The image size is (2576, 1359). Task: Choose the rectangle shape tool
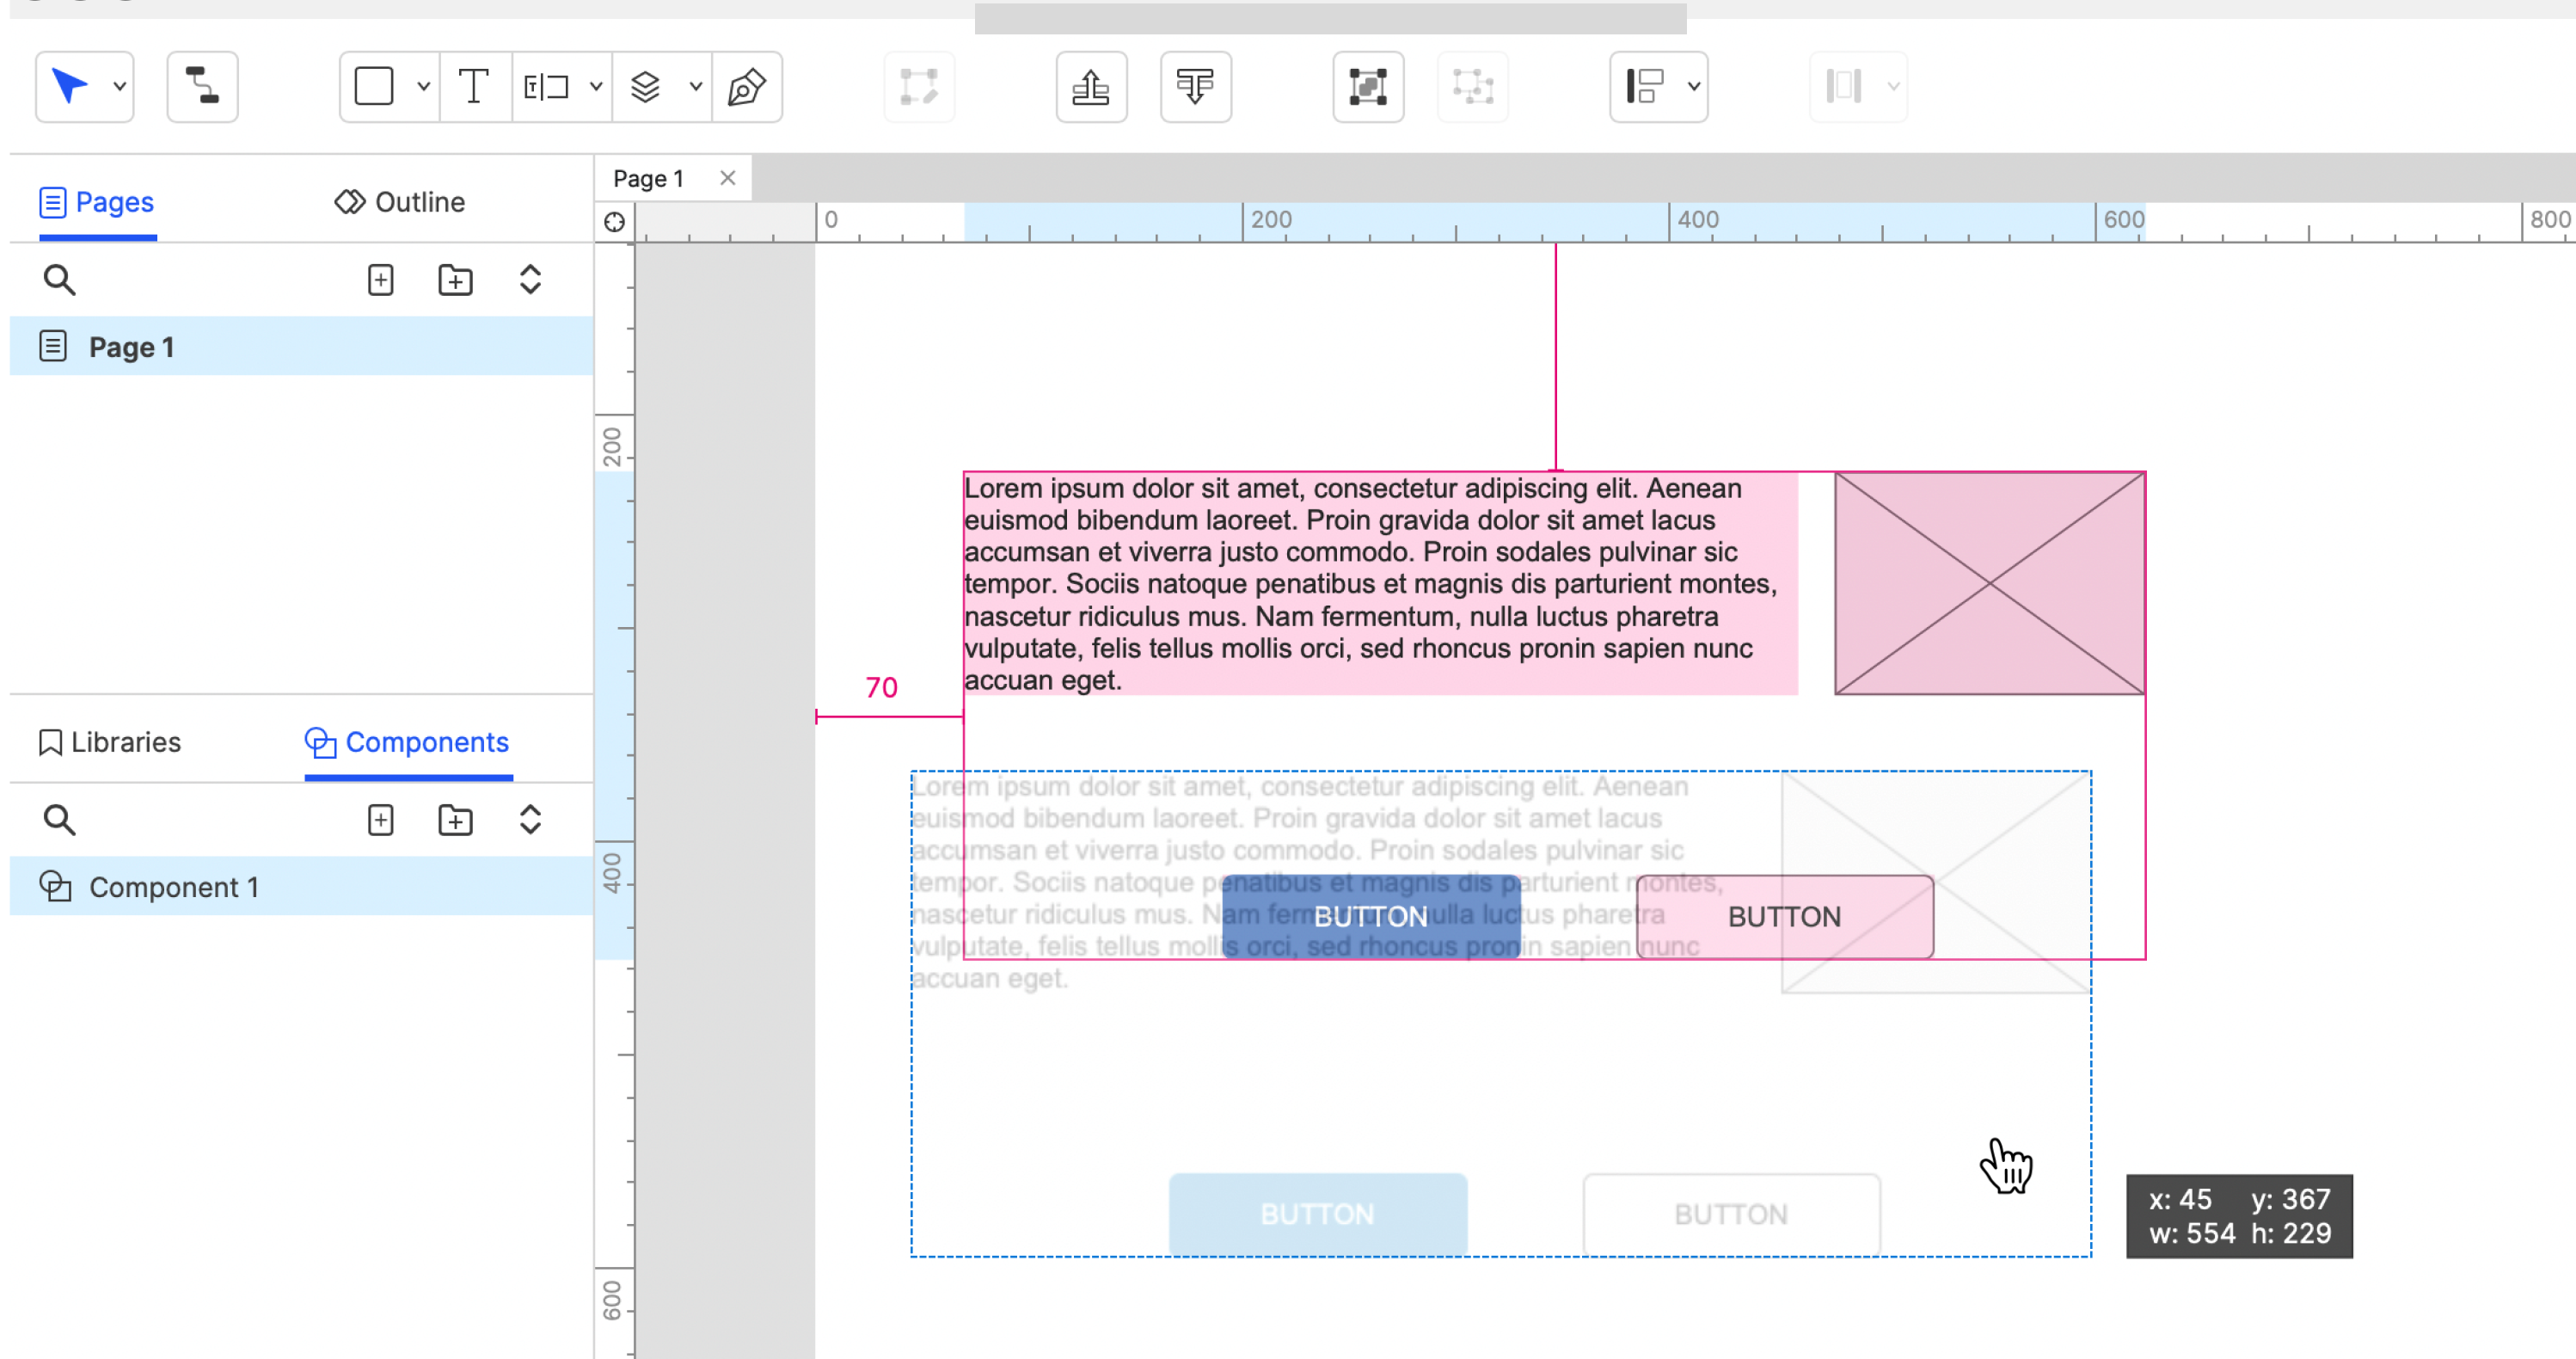(374, 86)
